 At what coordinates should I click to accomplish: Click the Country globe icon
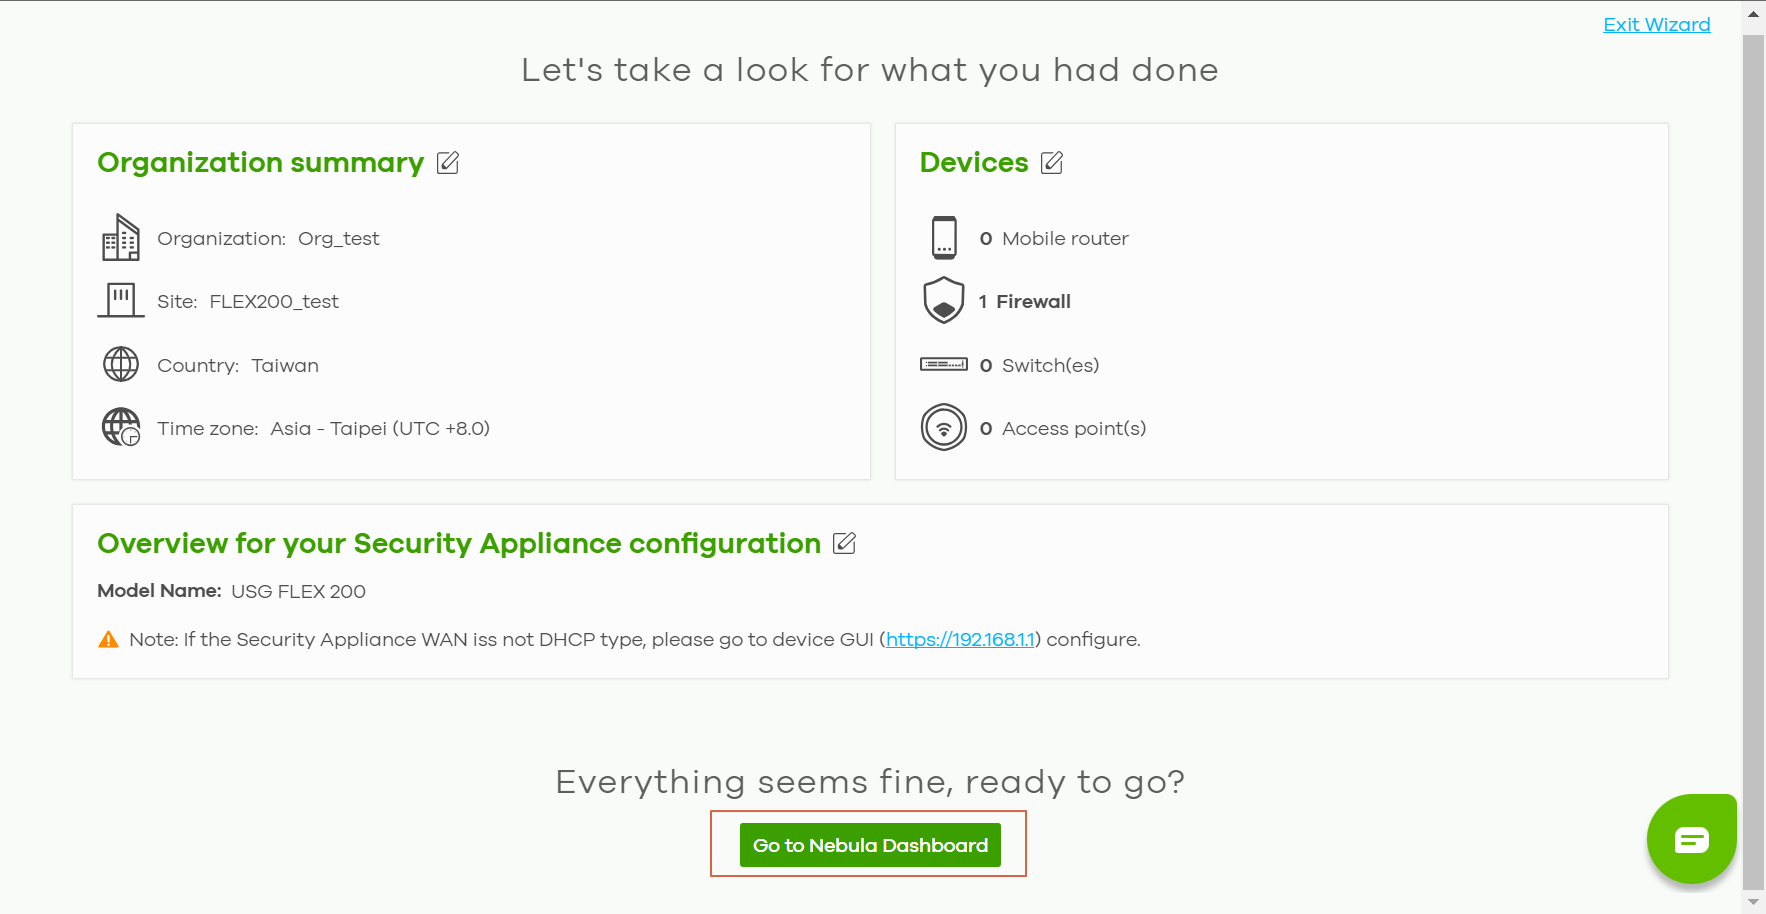(x=121, y=364)
